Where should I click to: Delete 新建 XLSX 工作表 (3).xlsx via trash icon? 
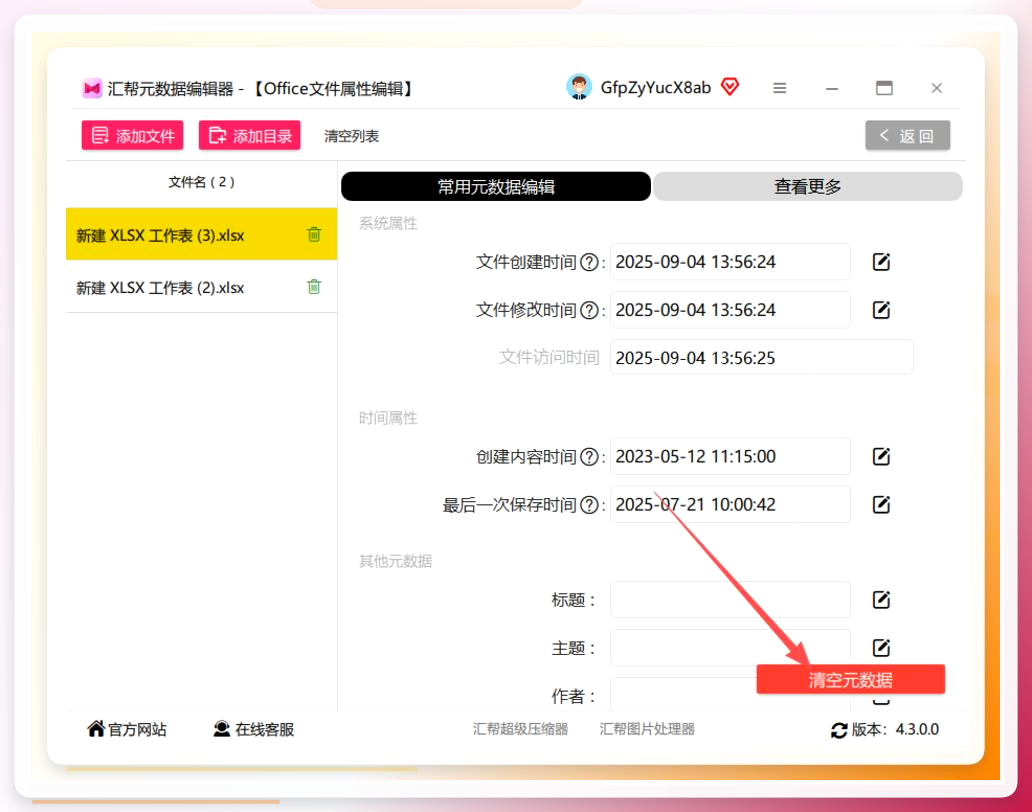[314, 234]
